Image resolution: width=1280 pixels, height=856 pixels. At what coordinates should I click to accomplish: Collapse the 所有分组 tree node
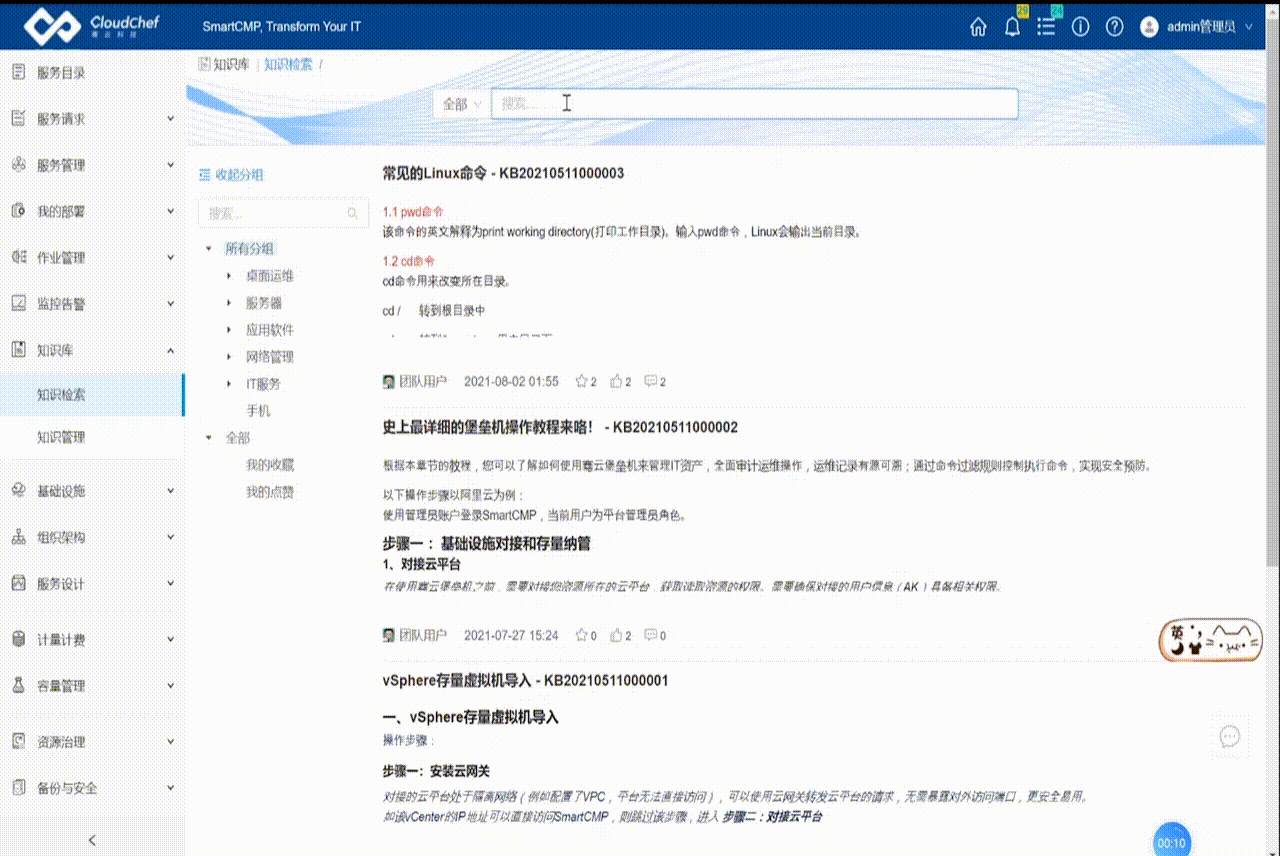point(208,249)
